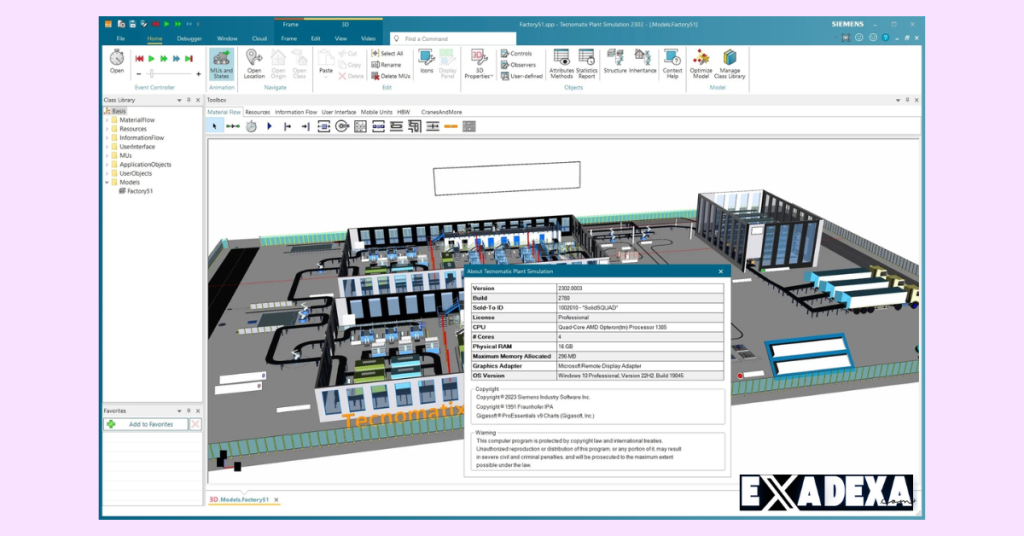
Task: Show the Inheritance view
Action: coord(643,61)
